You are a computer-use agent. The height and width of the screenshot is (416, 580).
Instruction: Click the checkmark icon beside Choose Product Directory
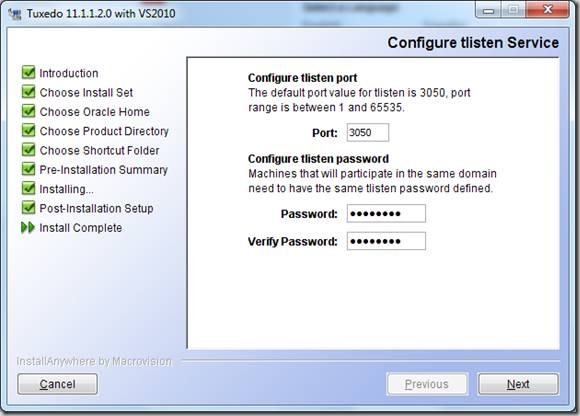(28, 131)
